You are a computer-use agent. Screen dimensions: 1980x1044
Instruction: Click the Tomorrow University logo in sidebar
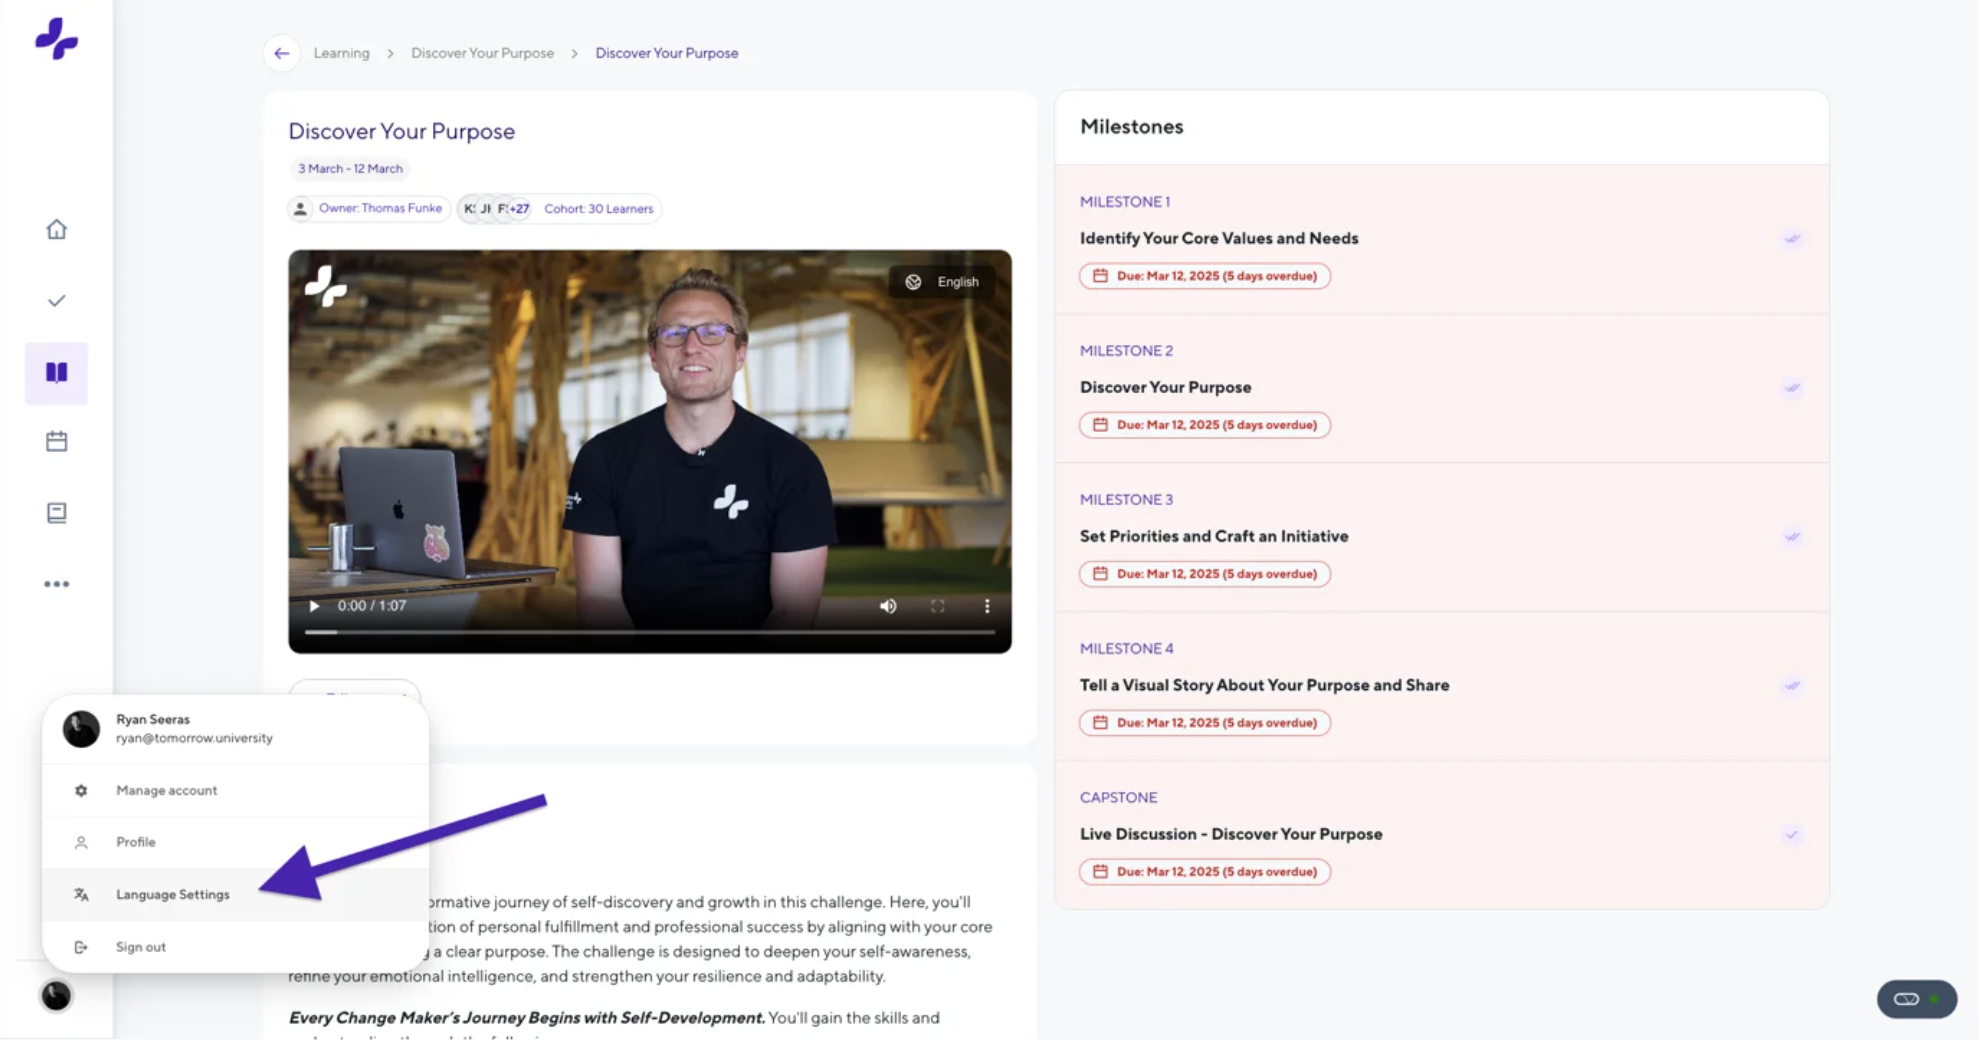point(56,39)
